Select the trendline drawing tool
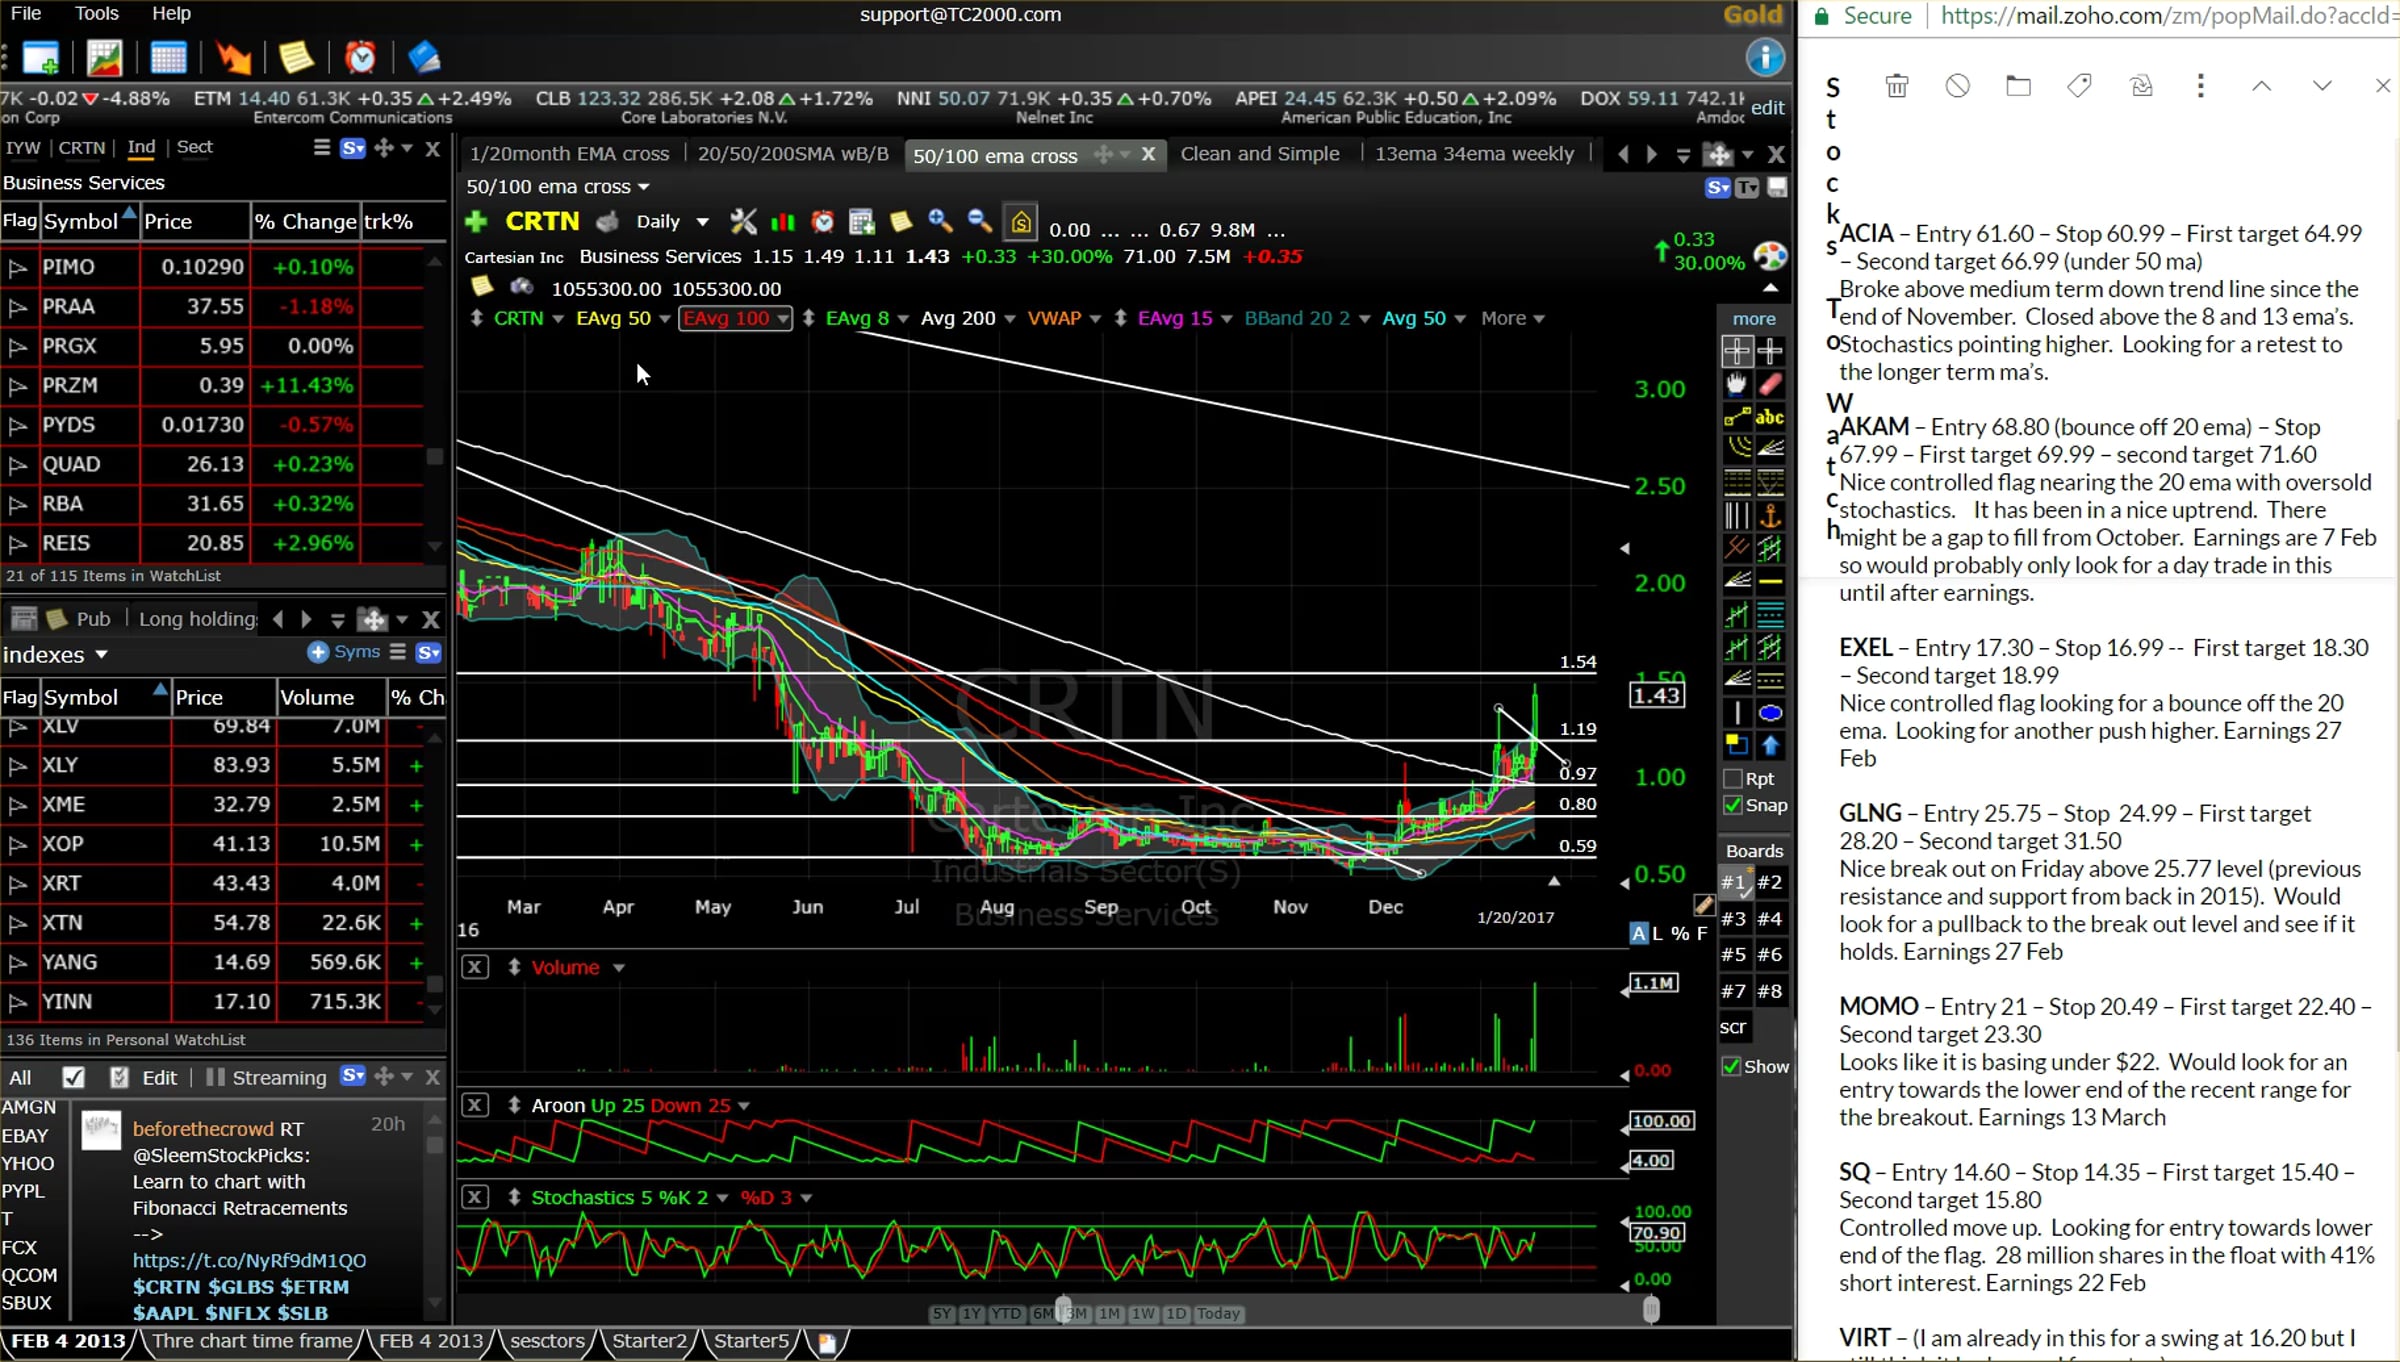 click(1737, 417)
